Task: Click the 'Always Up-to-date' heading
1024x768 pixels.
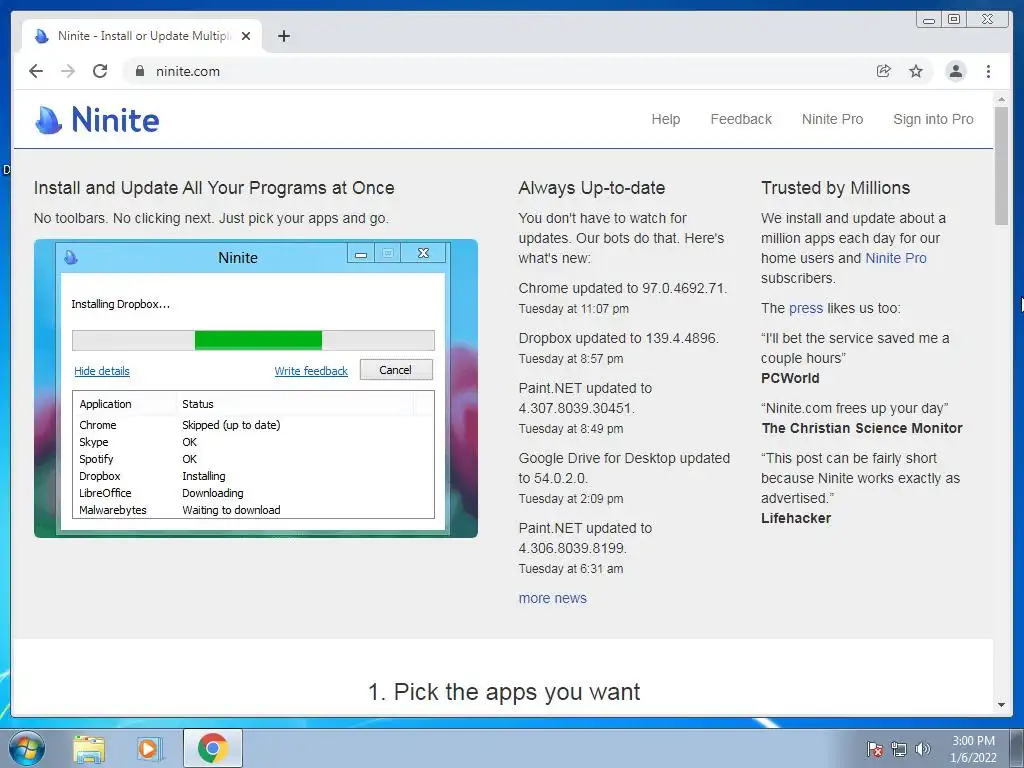Action: tap(592, 188)
